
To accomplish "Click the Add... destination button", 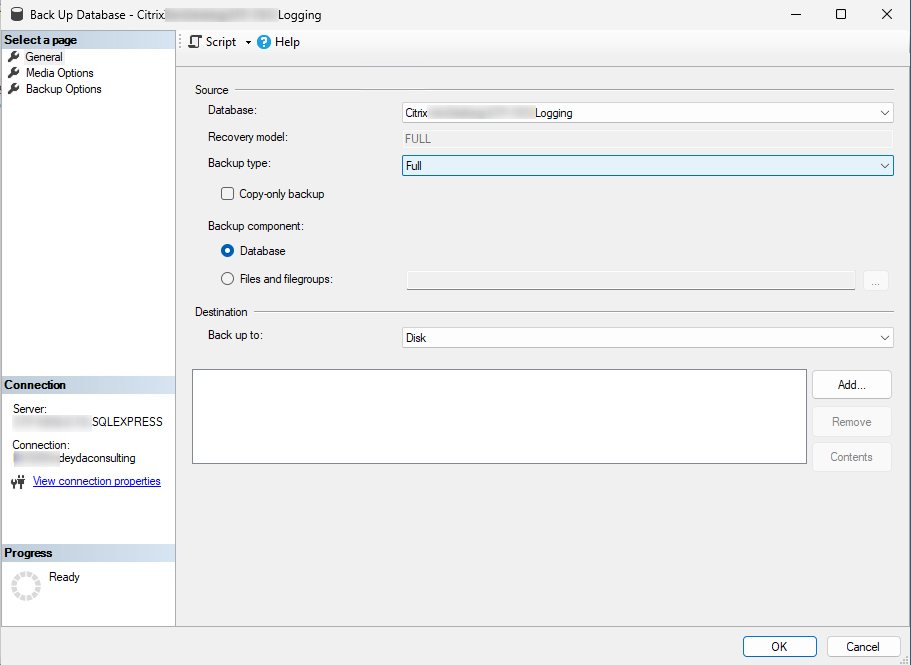I will pos(851,384).
